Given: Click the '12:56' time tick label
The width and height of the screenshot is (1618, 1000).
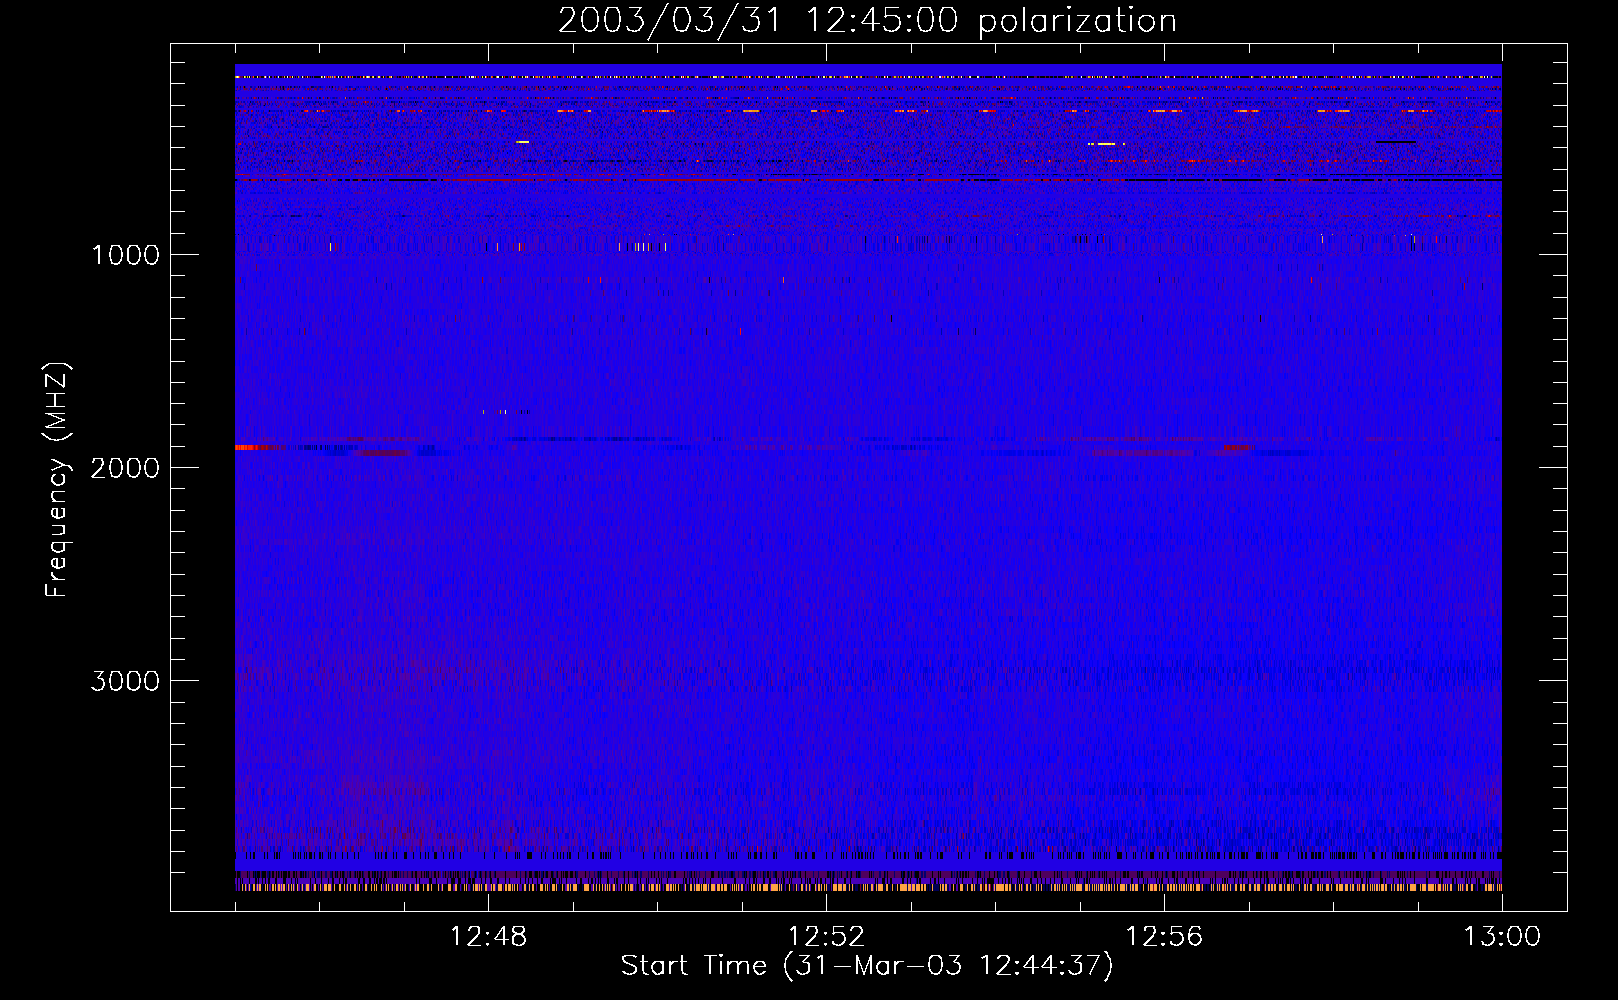Looking at the screenshot, I should click(1164, 937).
